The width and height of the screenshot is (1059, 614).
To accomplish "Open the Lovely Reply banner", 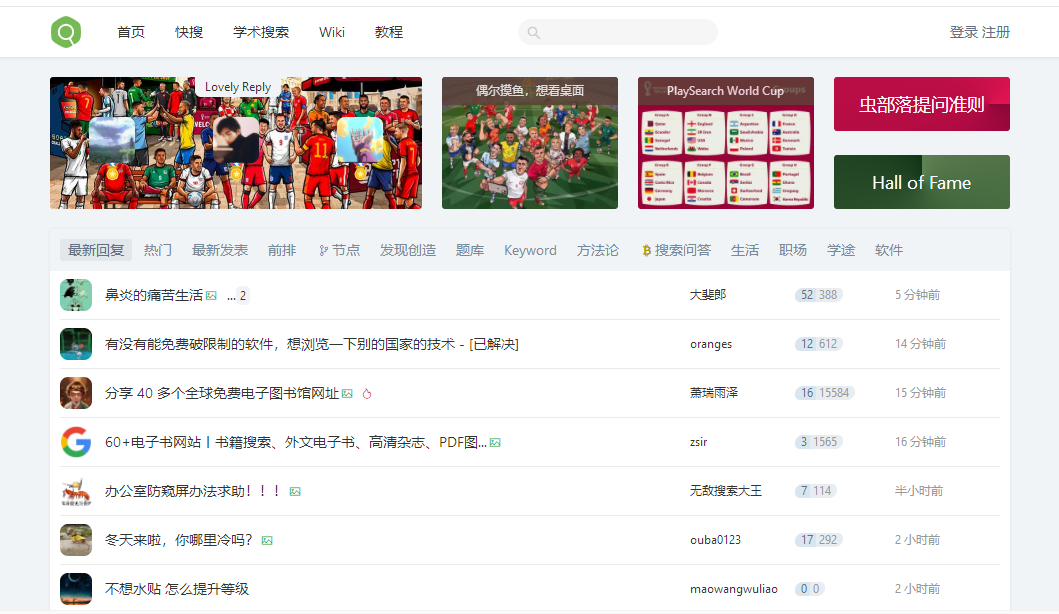I will point(236,143).
